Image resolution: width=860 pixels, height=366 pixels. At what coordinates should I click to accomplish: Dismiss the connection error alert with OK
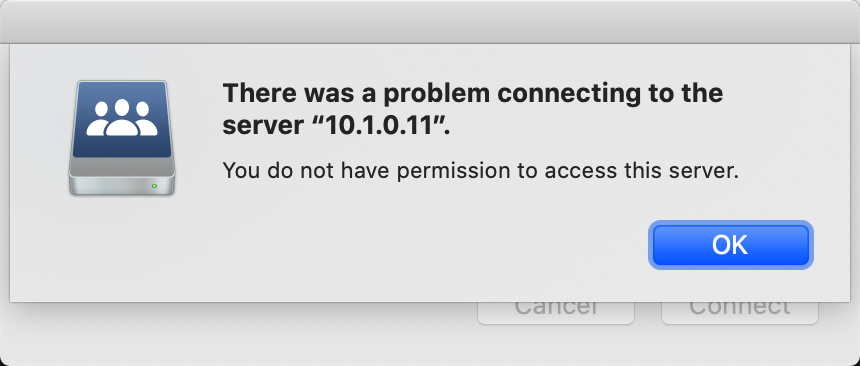(x=731, y=245)
